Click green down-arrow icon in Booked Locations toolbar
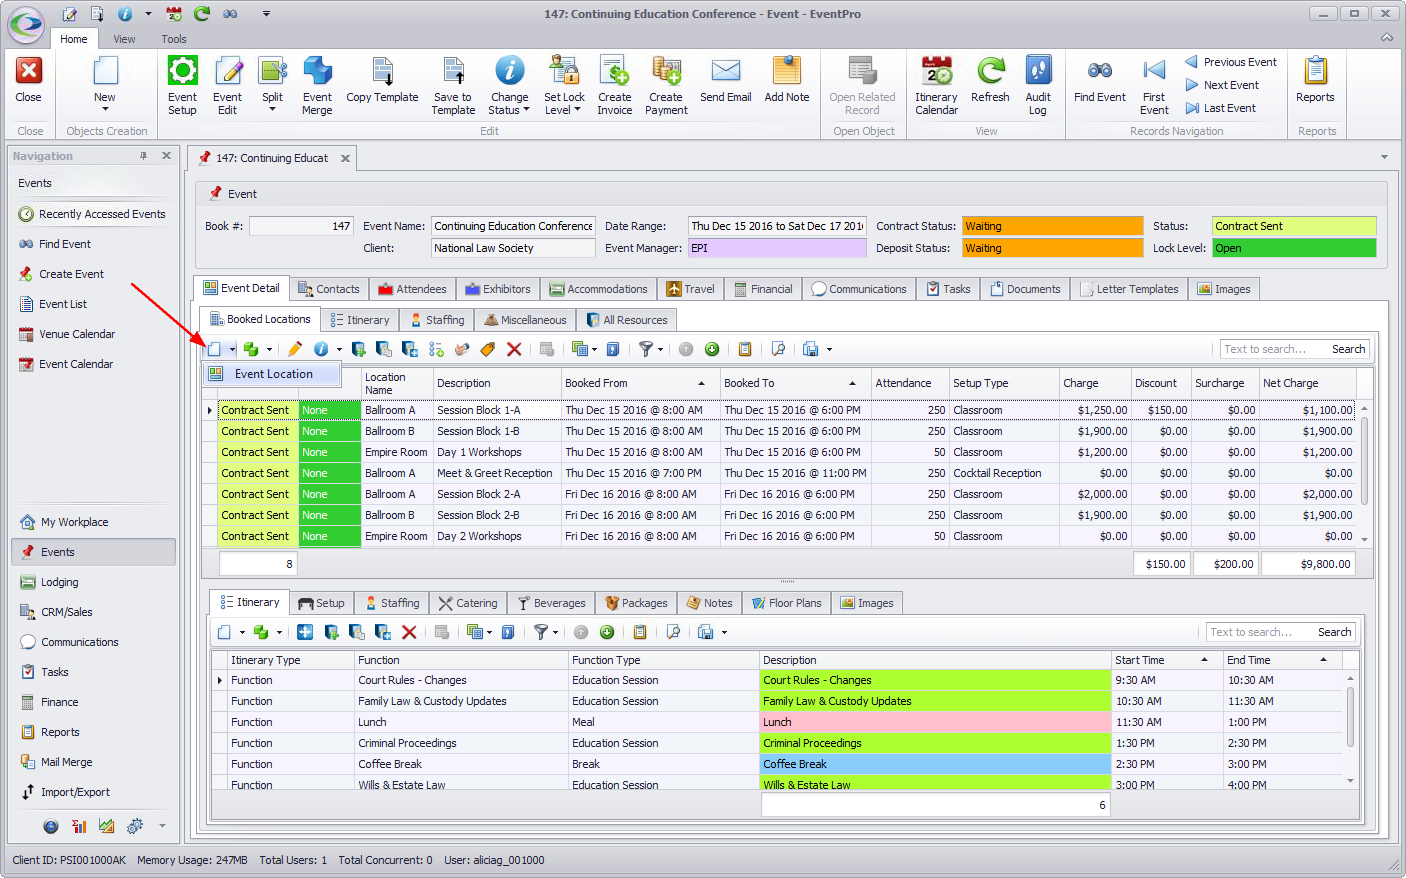This screenshot has width=1406, height=878. tap(712, 349)
